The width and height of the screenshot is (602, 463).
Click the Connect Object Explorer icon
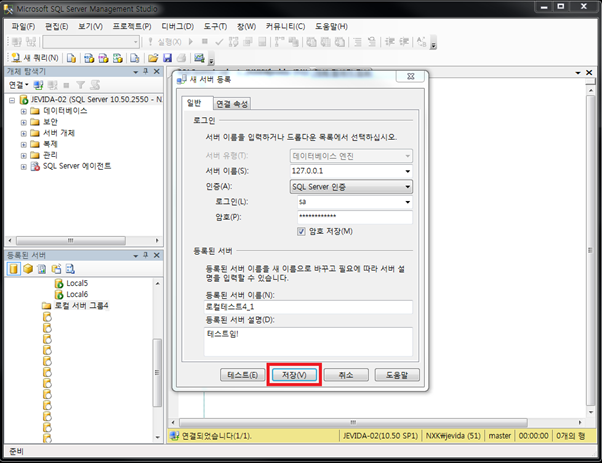[x=38, y=85]
